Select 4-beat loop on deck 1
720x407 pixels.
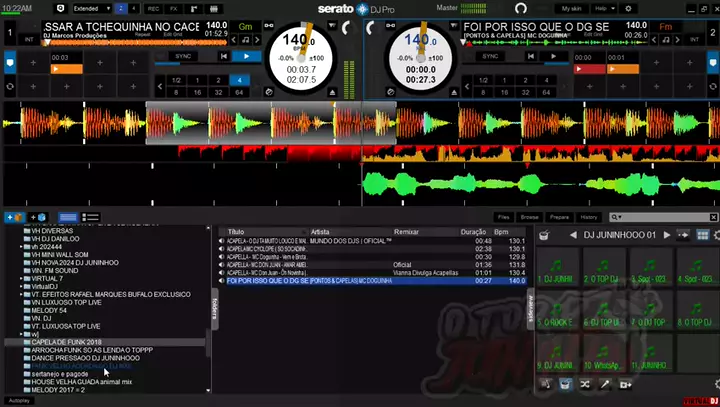[x=239, y=80]
